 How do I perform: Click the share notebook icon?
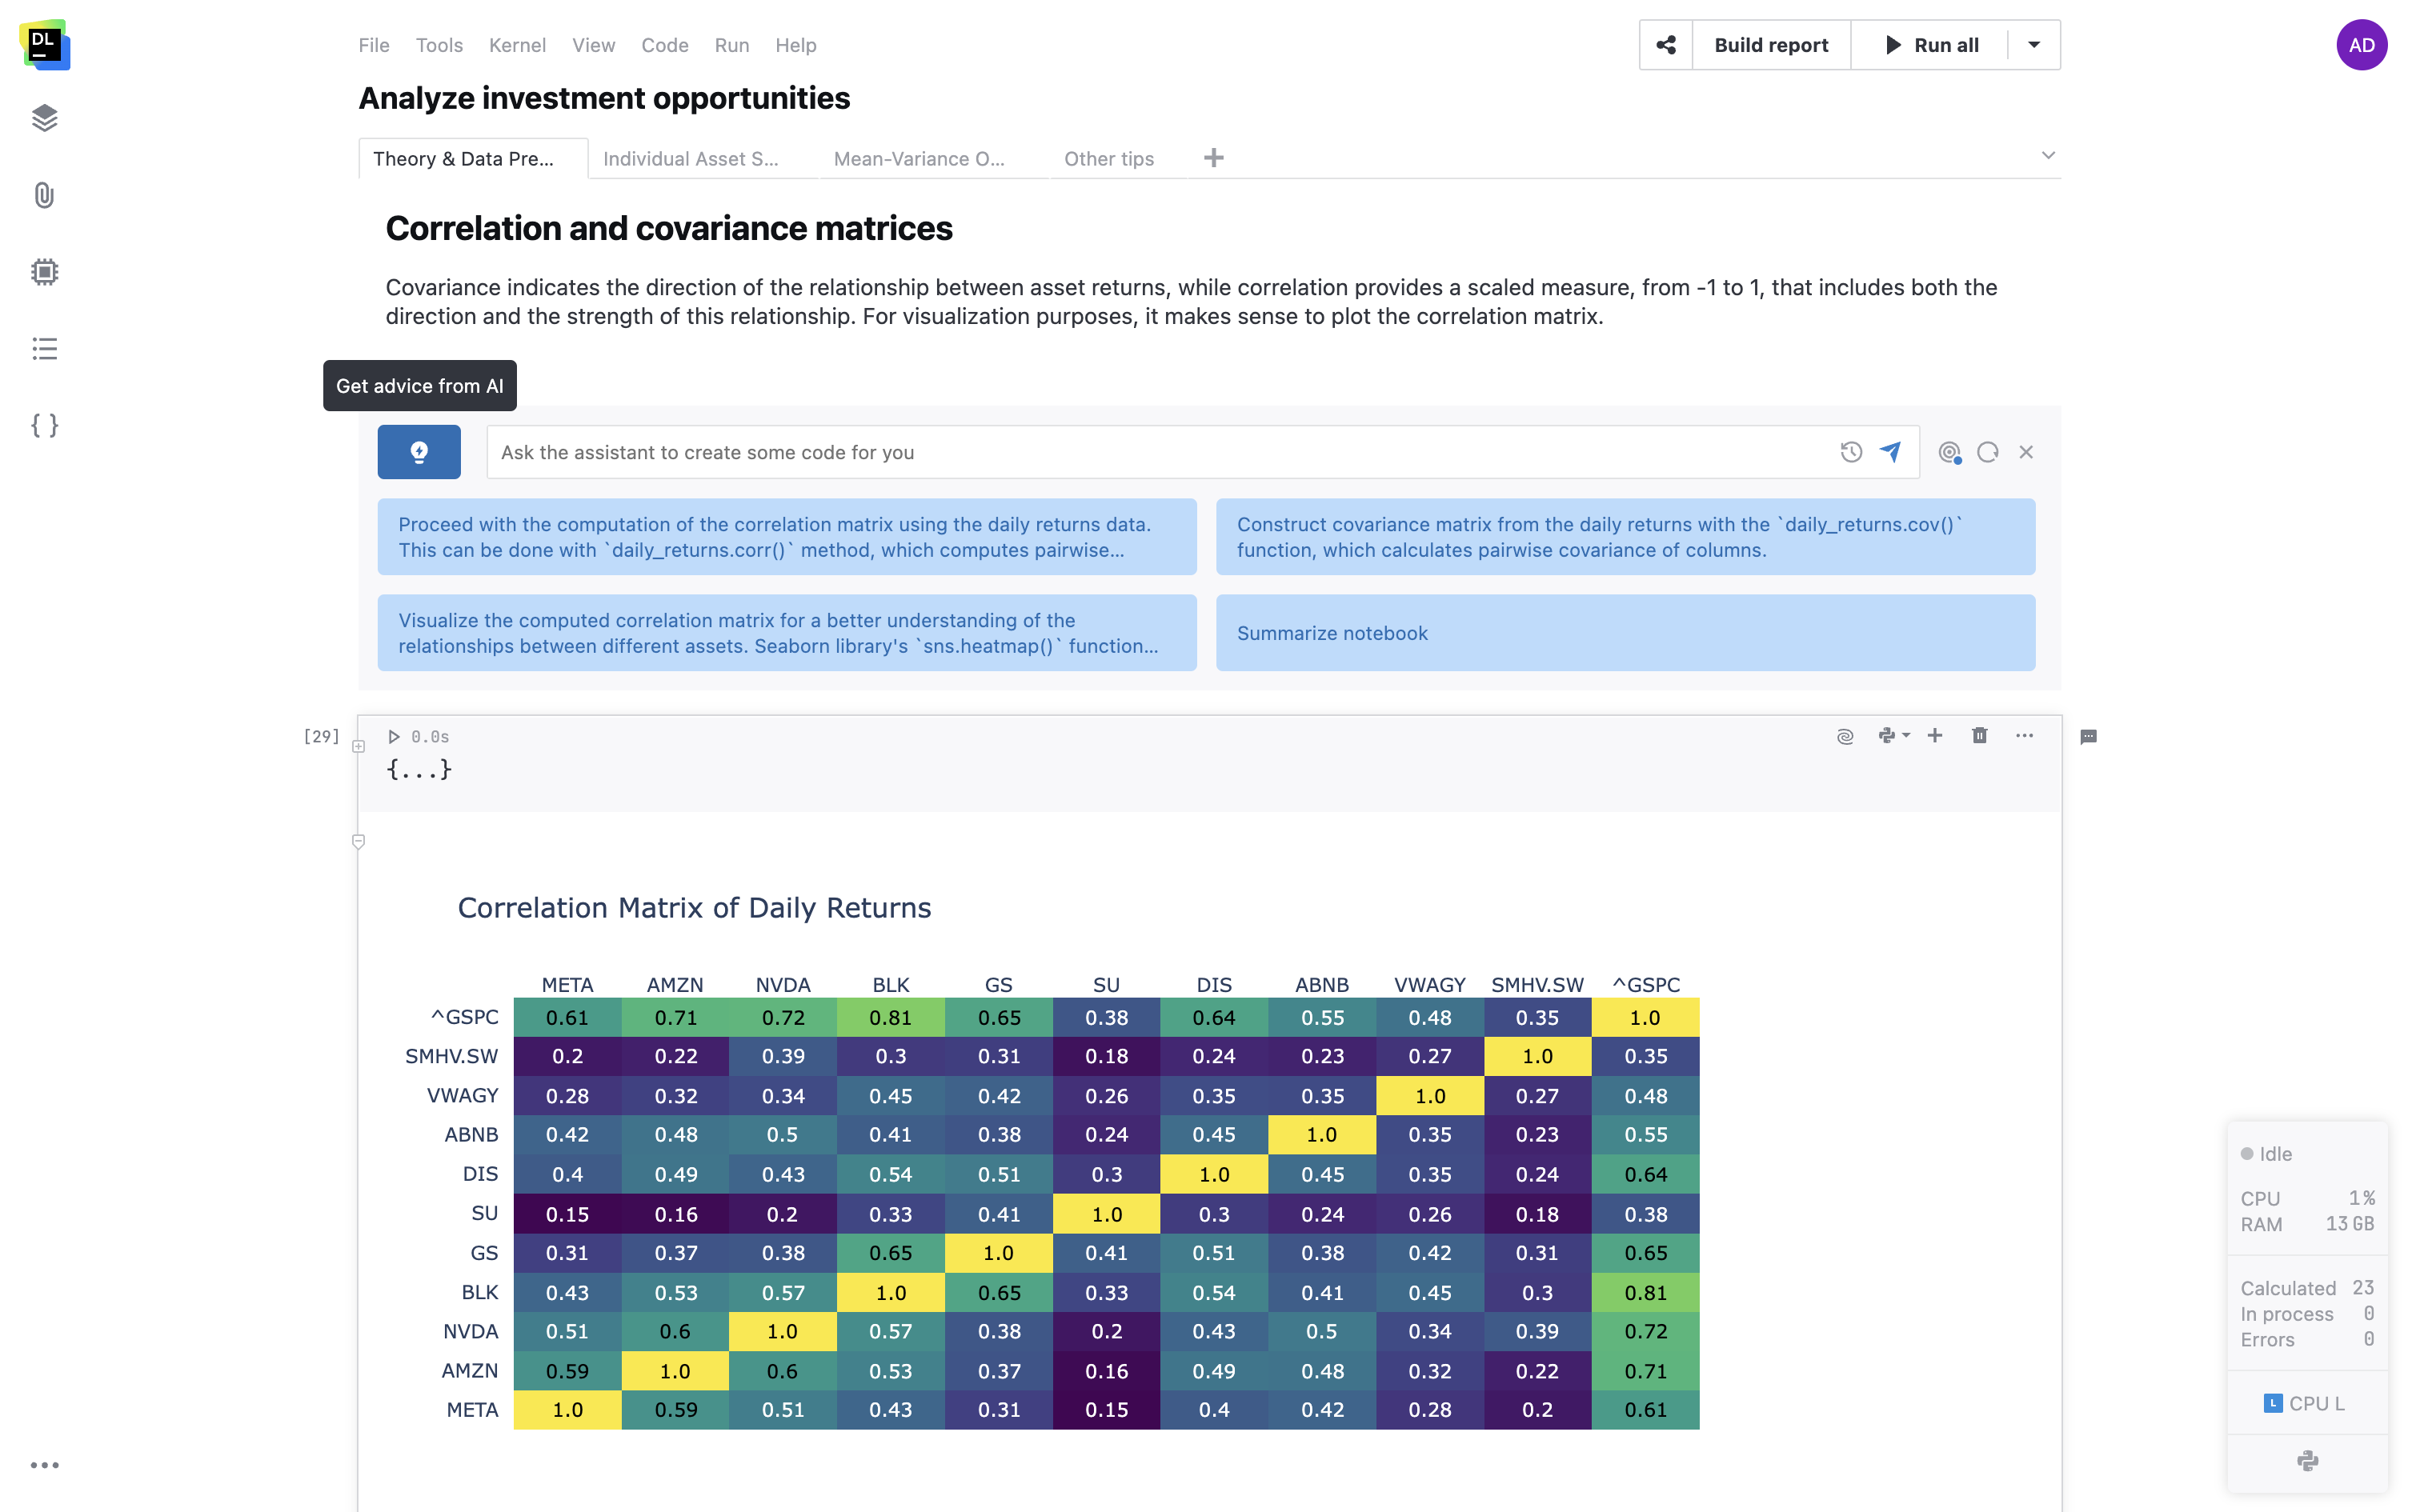point(1666,44)
